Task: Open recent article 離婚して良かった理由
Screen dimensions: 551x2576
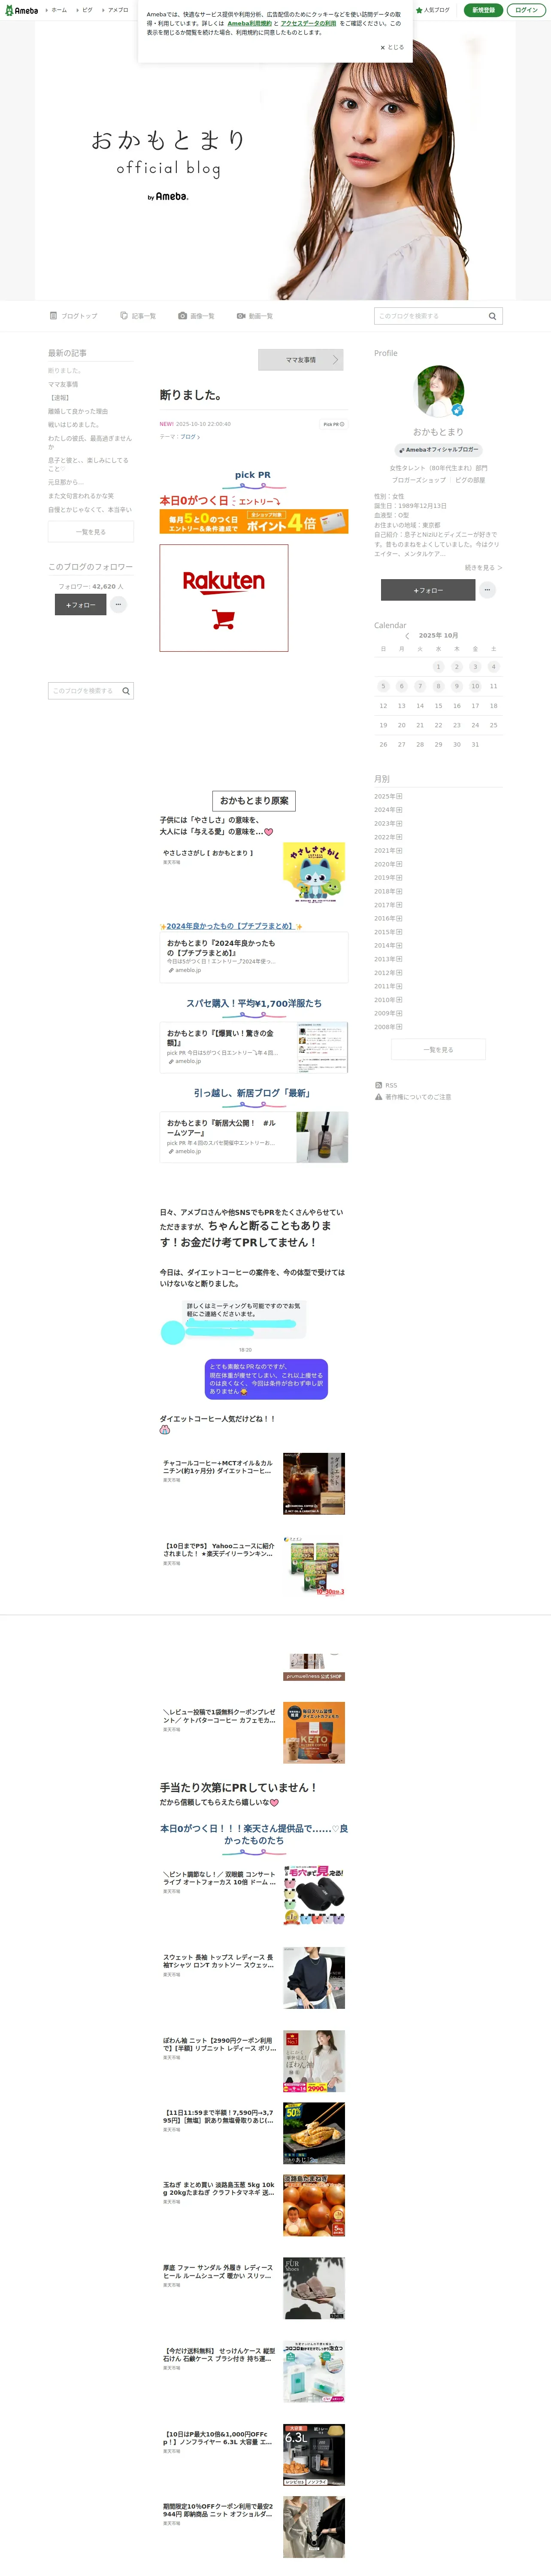Action: tap(78, 411)
